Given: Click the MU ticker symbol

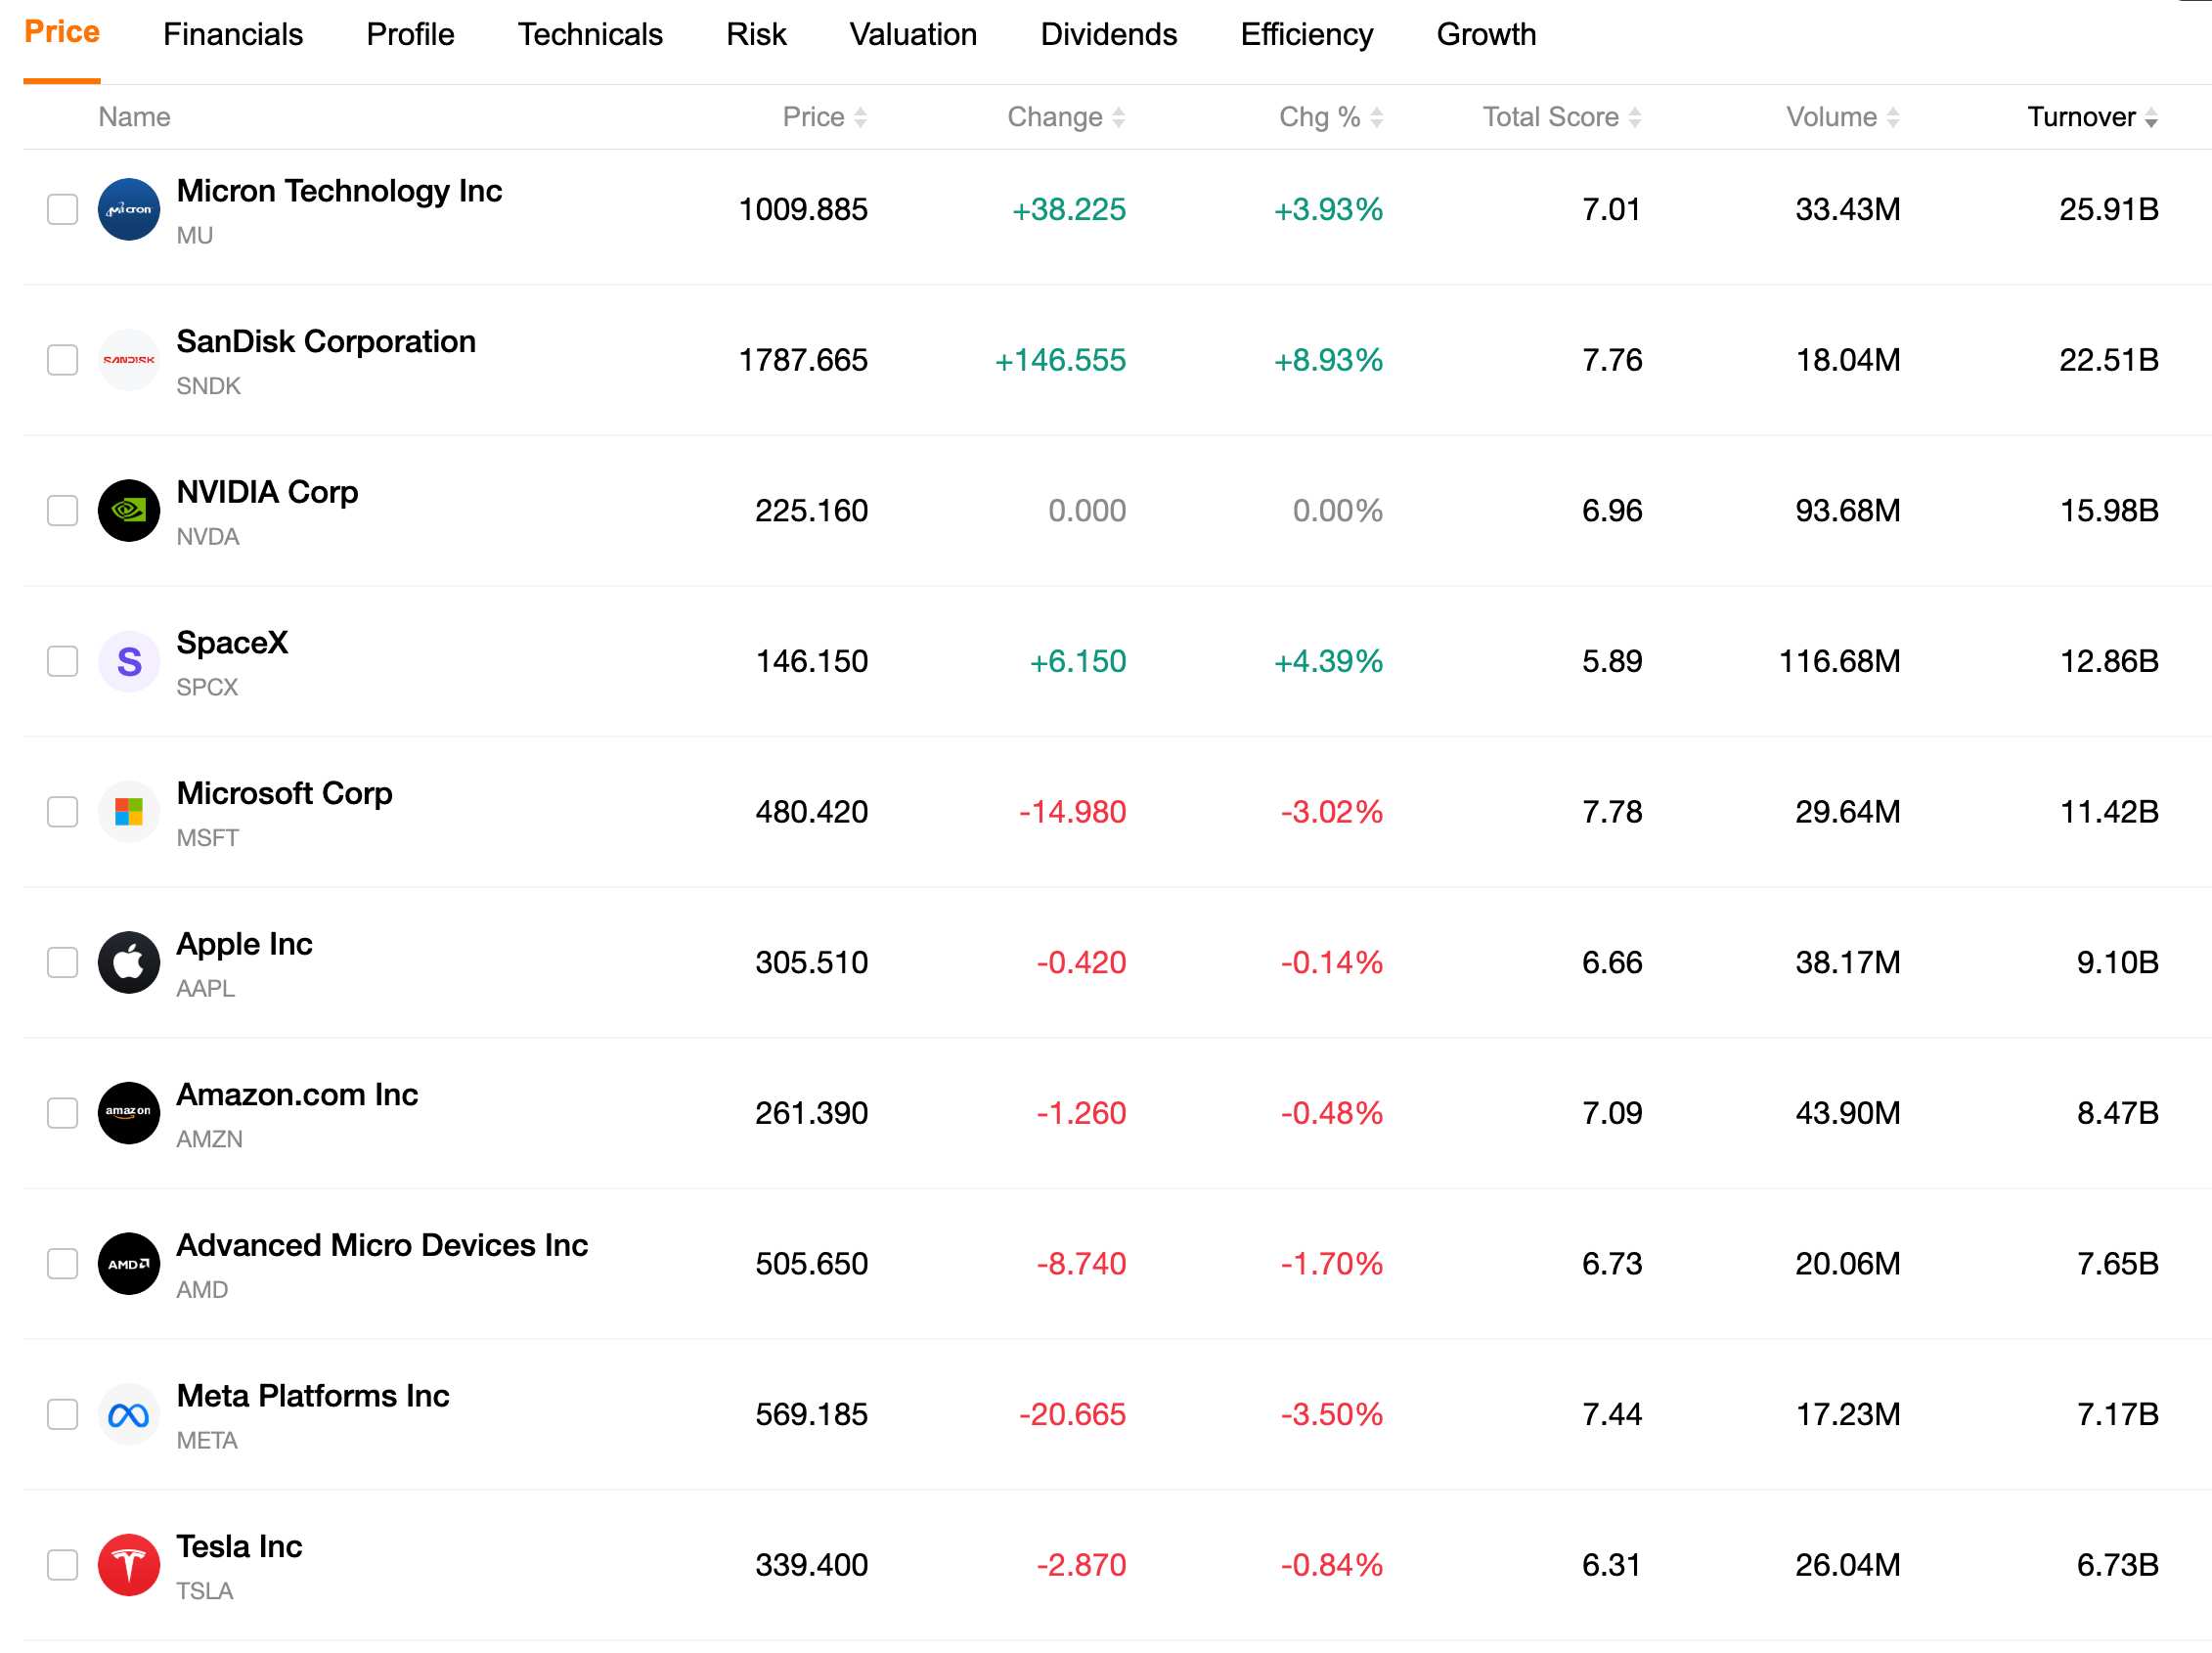Looking at the screenshot, I should pos(195,235).
